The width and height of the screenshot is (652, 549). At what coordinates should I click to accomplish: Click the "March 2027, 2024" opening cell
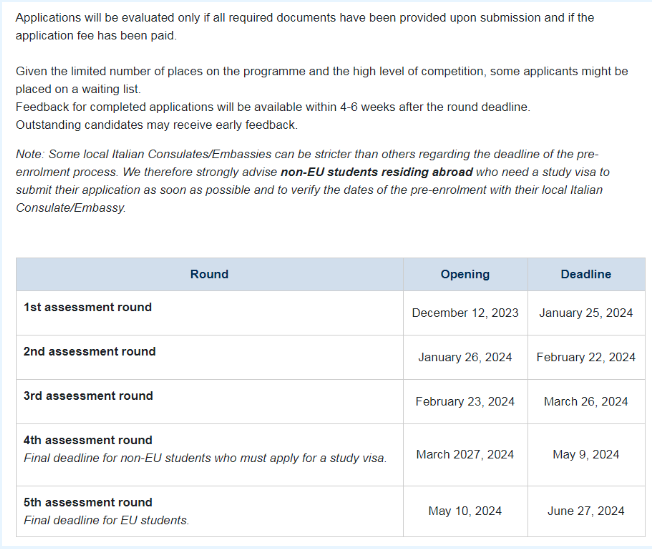pos(465,454)
